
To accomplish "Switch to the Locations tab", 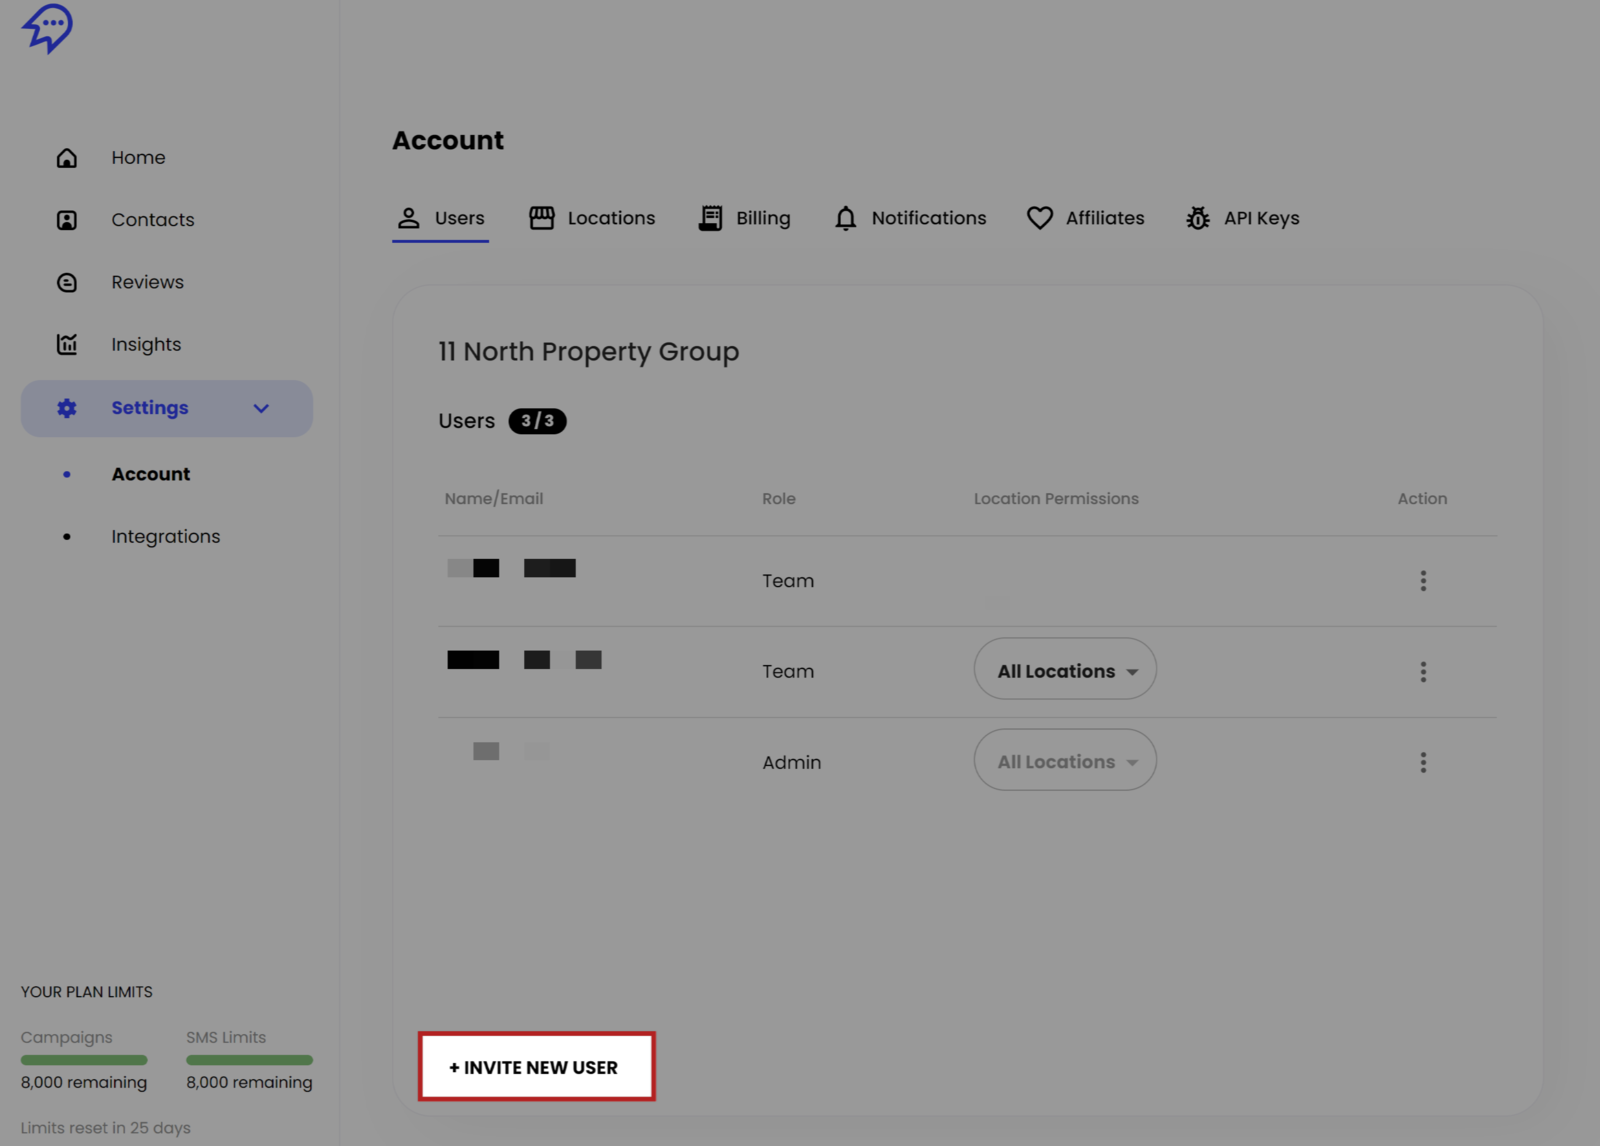I will 592,218.
